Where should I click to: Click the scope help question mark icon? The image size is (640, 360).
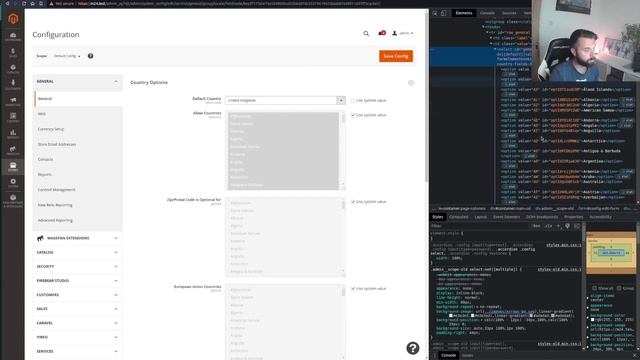91,56
